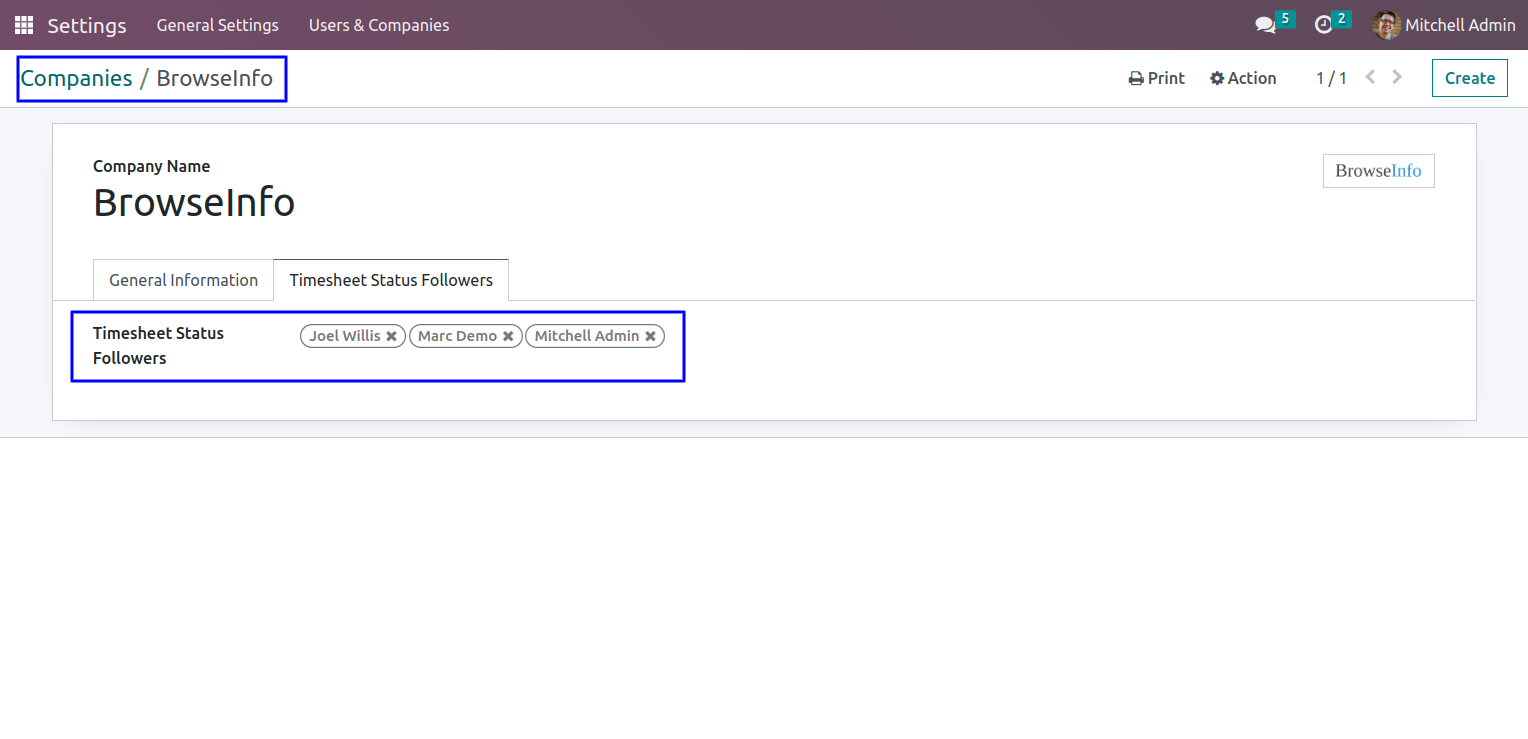Open the Users & Companies menu
This screenshot has height=739, width=1528.
(x=379, y=25)
